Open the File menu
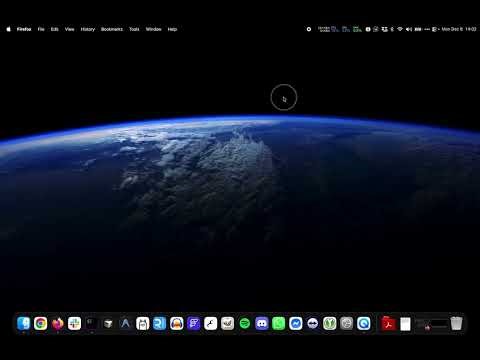Viewport: 480px width, 360px height. pyautogui.click(x=41, y=29)
